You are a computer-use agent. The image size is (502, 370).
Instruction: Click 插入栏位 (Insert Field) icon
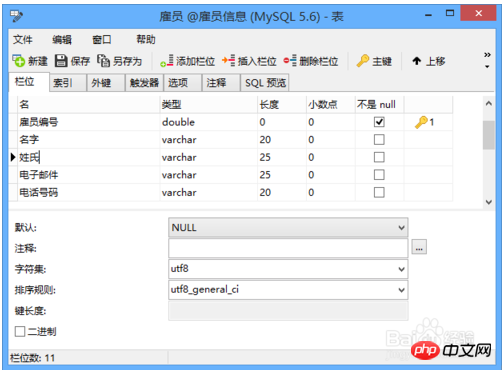pyautogui.click(x=229, y=61)
